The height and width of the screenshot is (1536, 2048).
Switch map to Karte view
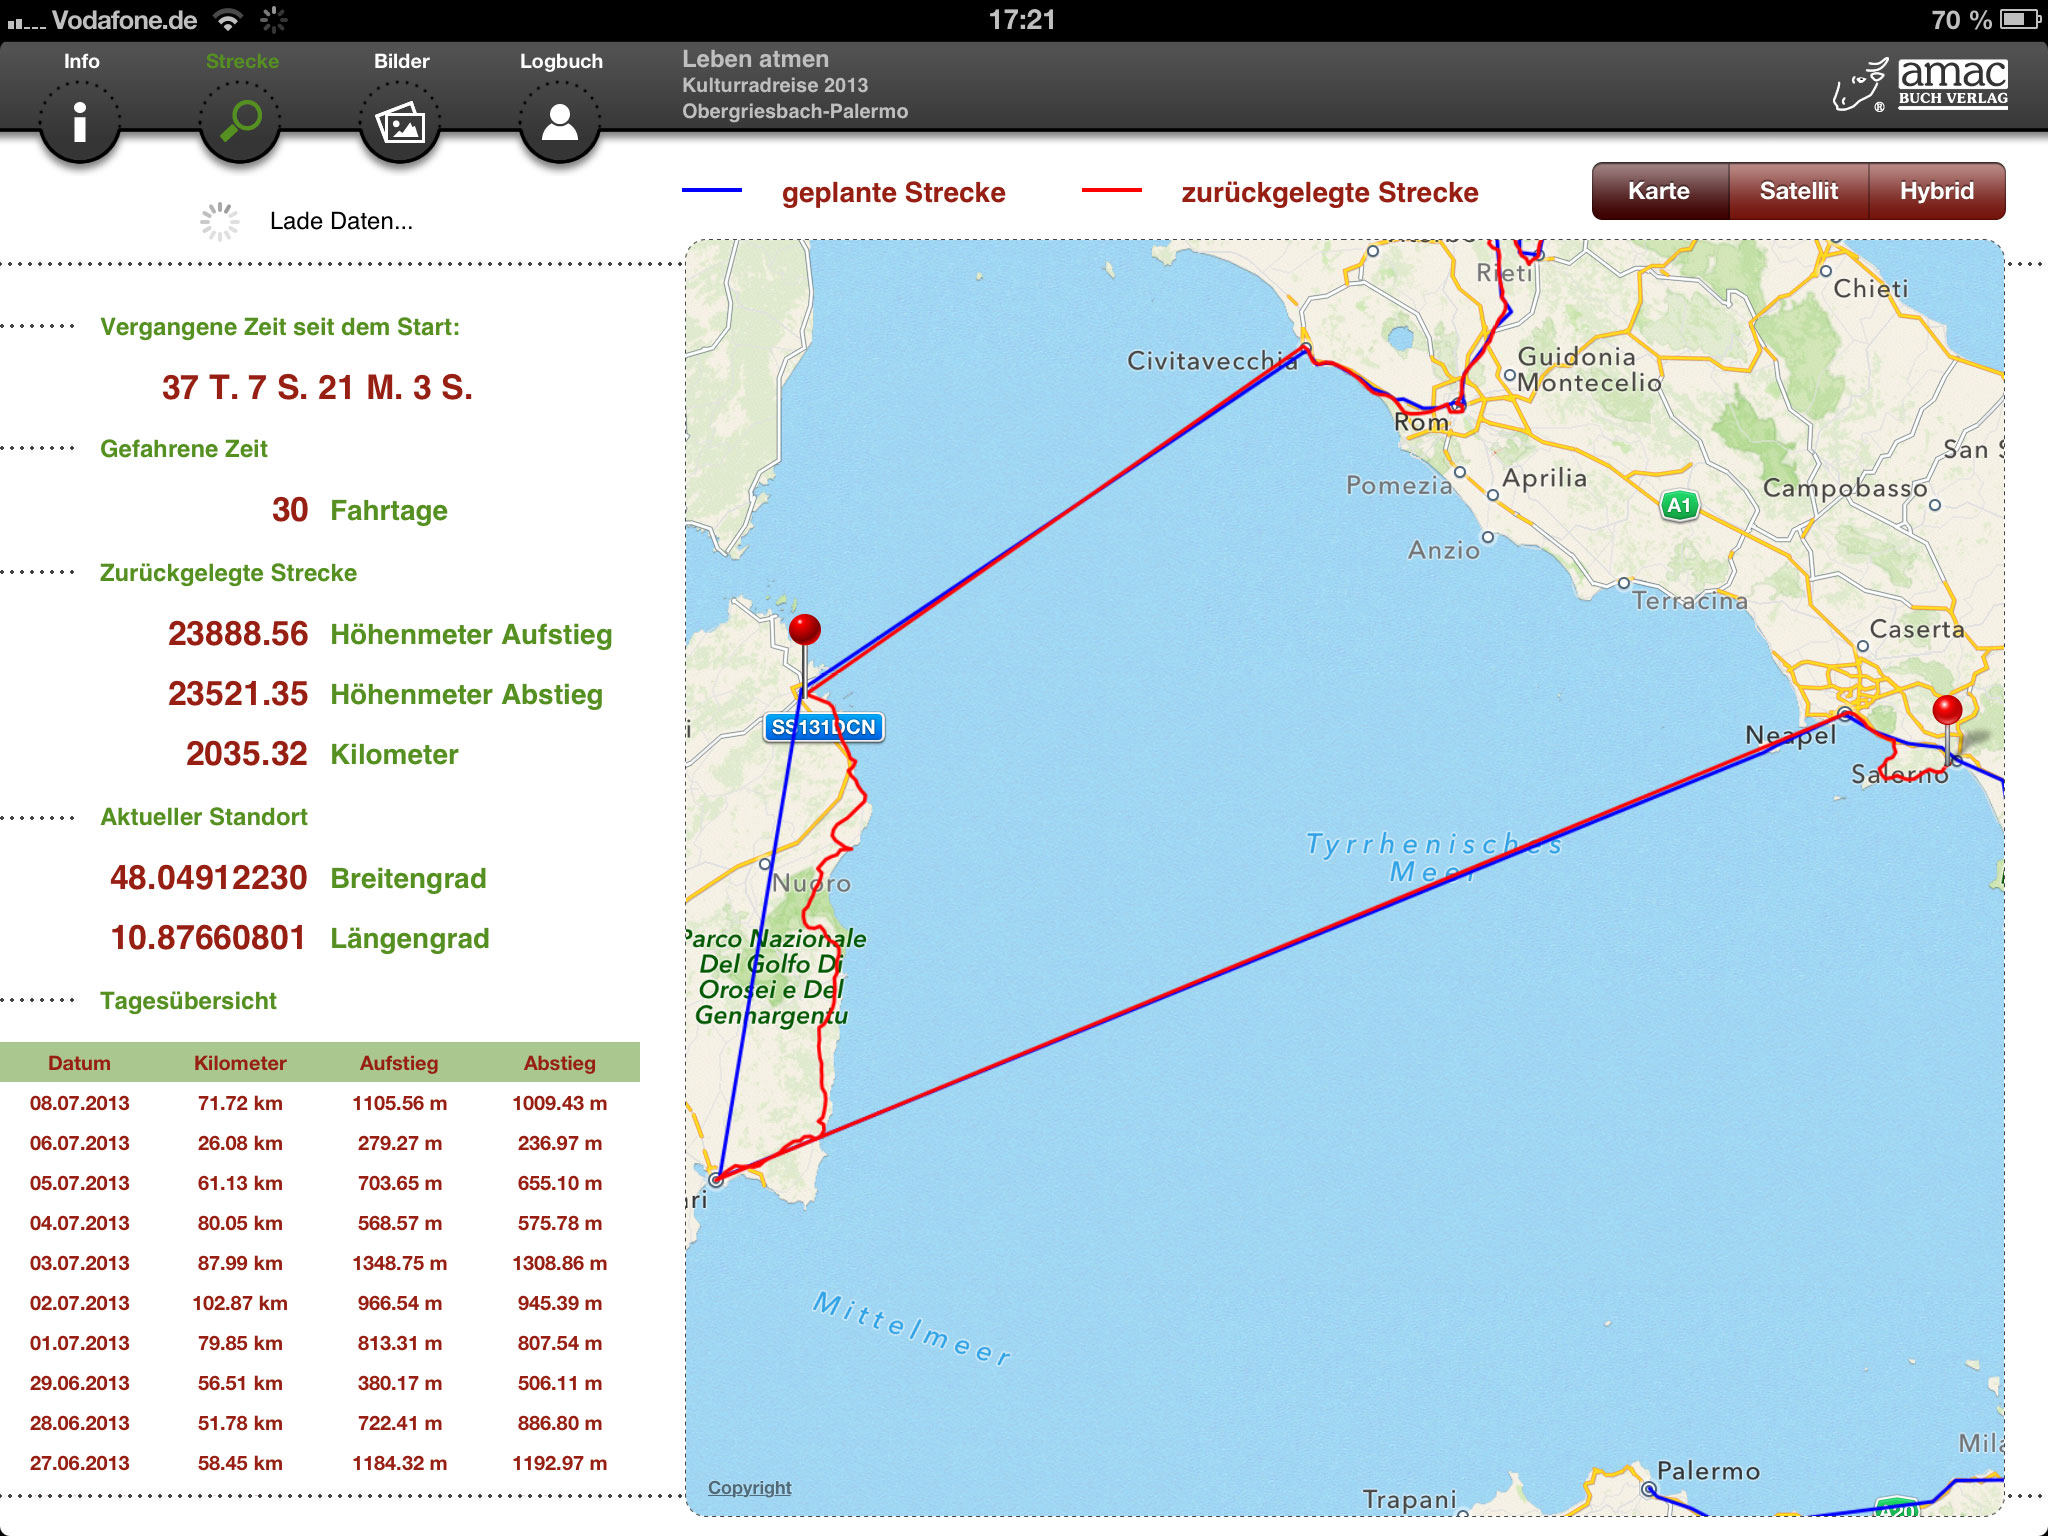1659,191
